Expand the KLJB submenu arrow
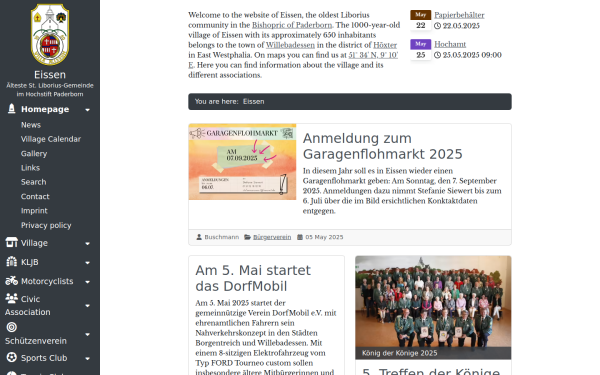 tap(88, 262)
